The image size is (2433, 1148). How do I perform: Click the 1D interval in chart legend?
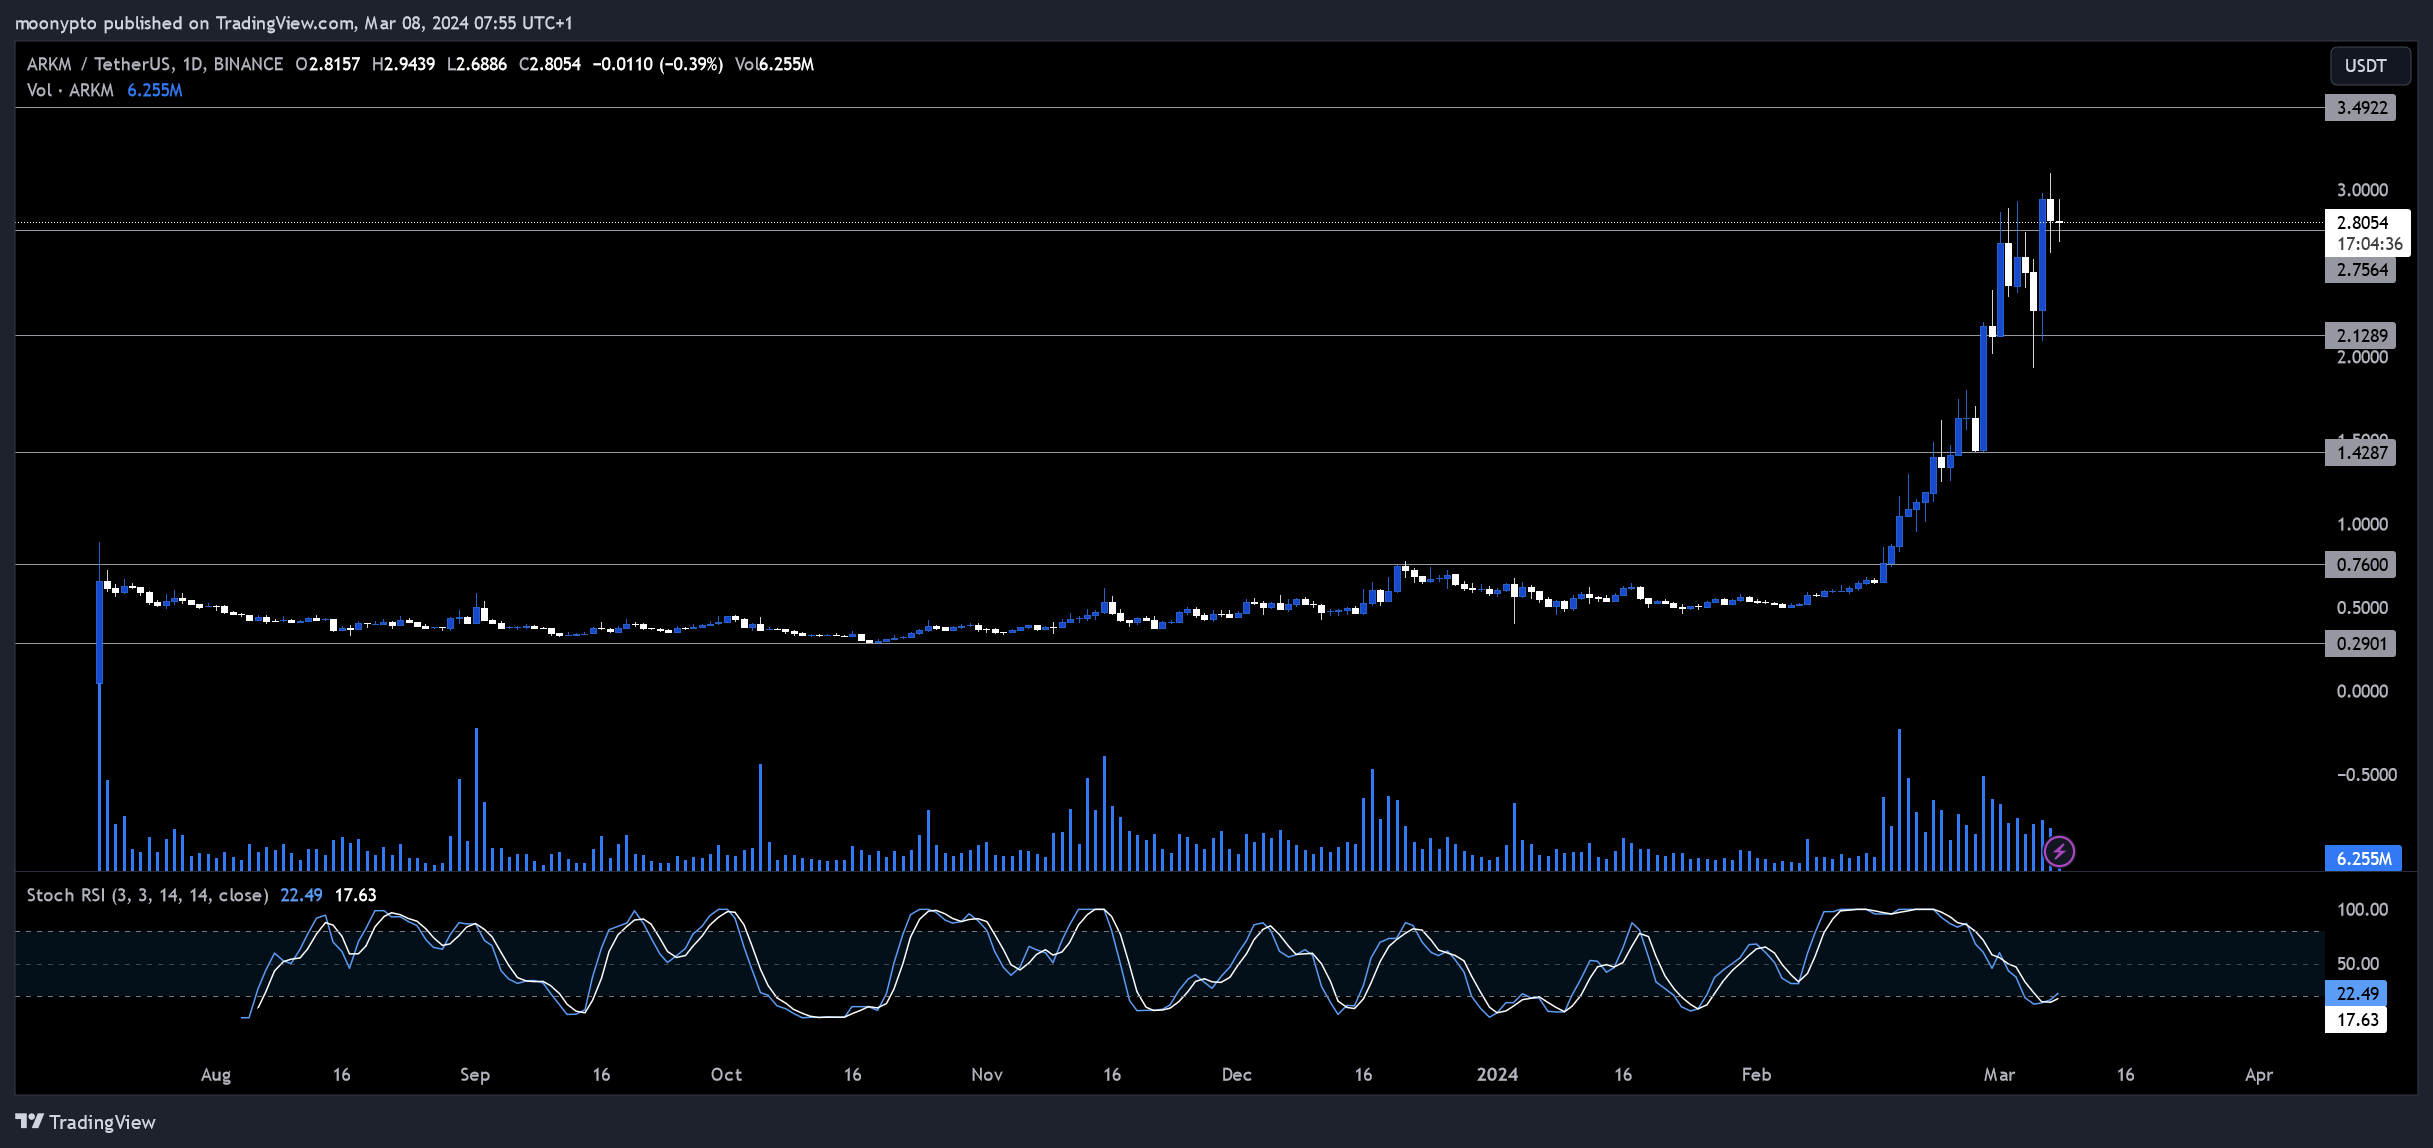tap(193, 65)
